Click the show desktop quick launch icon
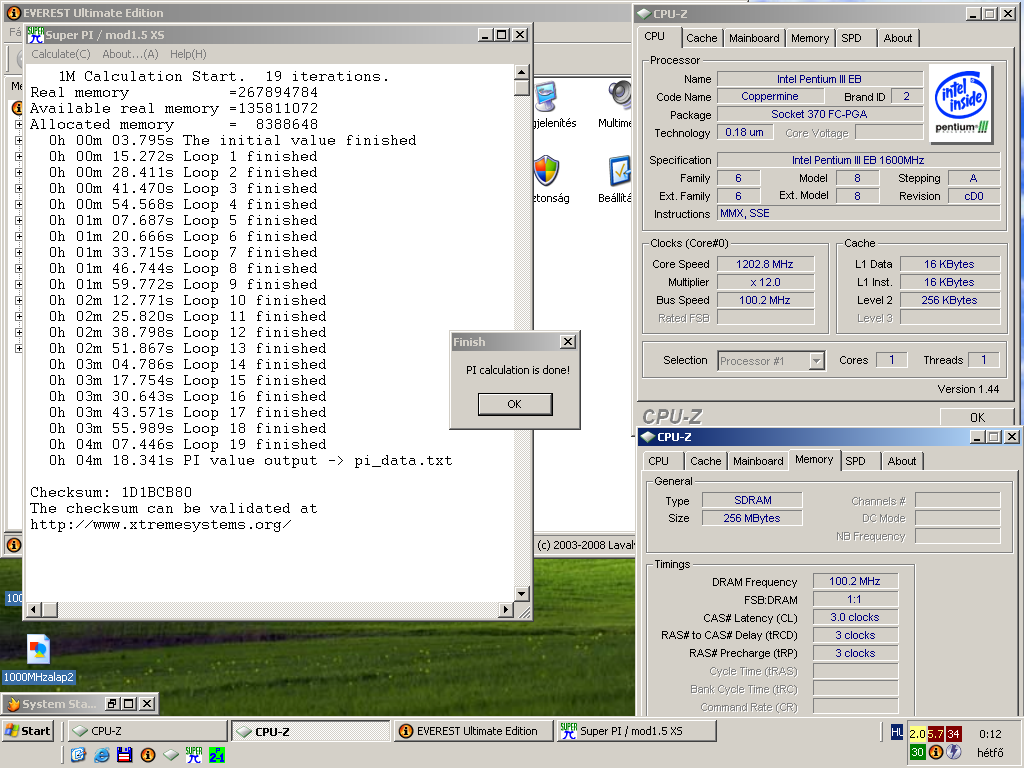The height and width of the screenshot is (768, 1024). [x=78, y=755]
